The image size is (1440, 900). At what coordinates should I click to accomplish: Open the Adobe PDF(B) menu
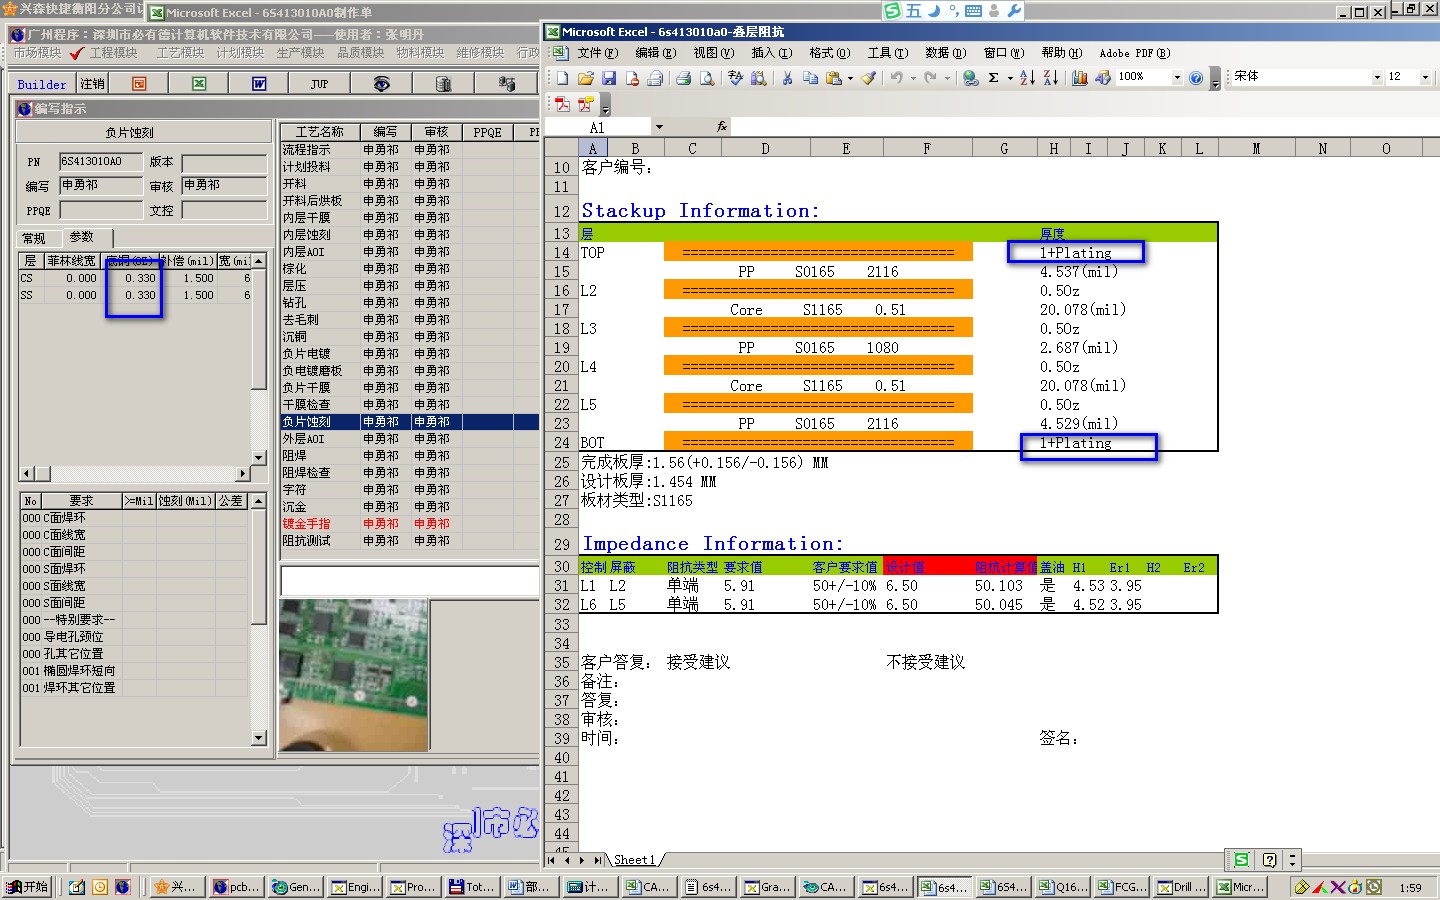1135,53
